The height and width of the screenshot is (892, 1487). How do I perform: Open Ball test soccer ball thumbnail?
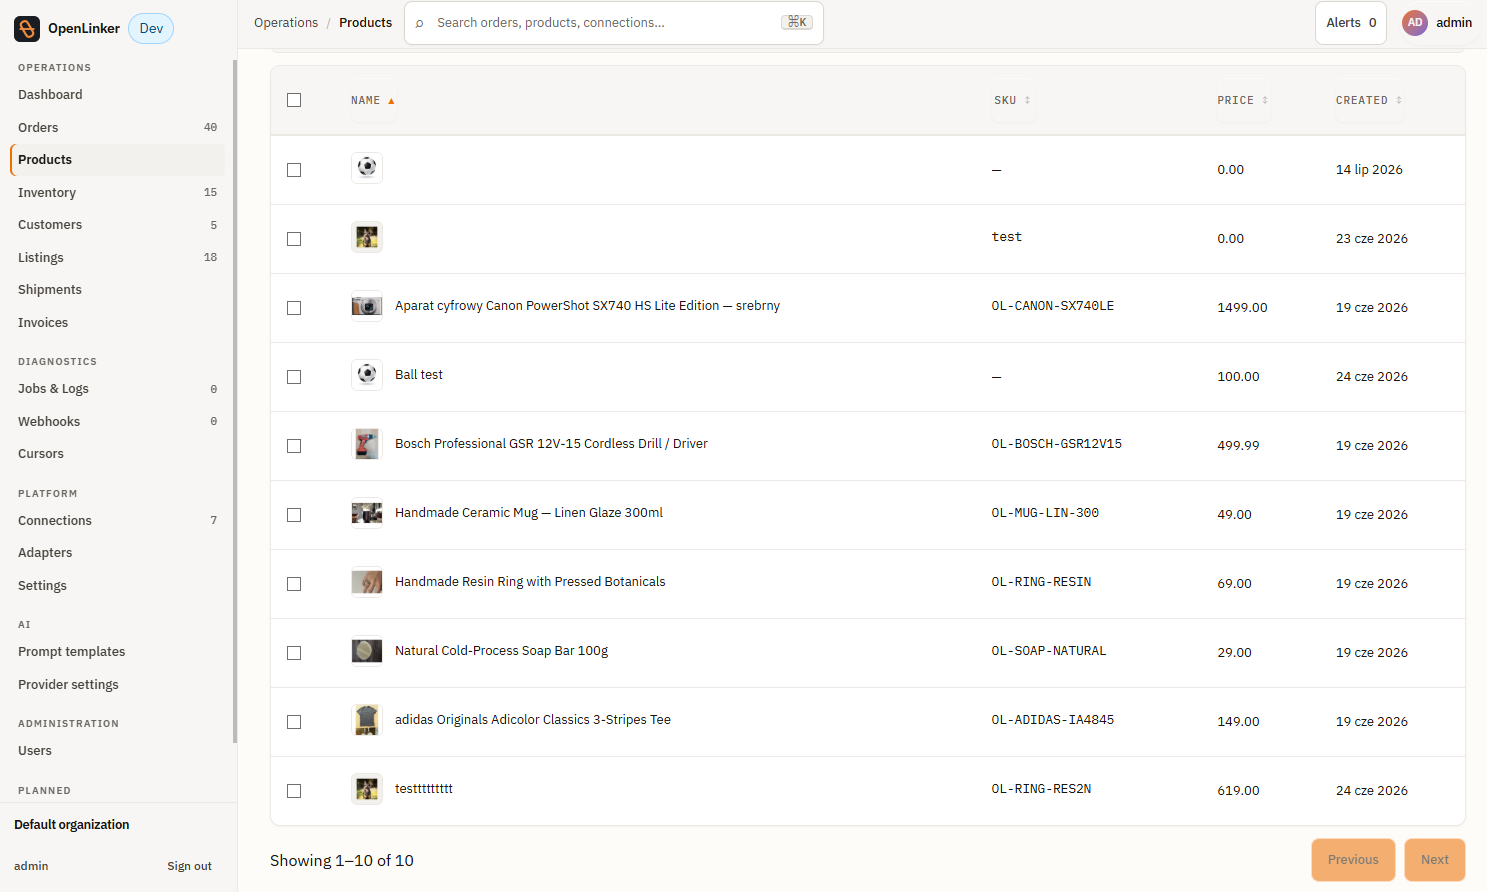coord(367,375)
